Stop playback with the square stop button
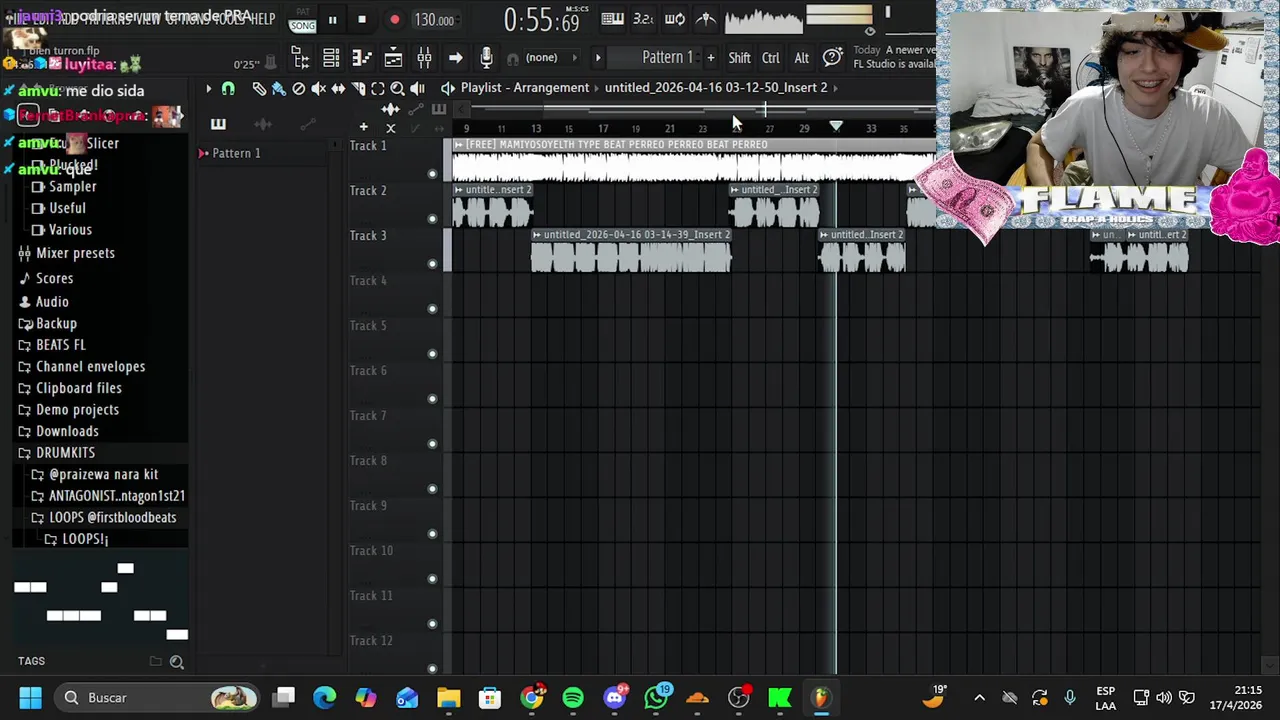Screen dimensions: 1280x720 point(362,19)
